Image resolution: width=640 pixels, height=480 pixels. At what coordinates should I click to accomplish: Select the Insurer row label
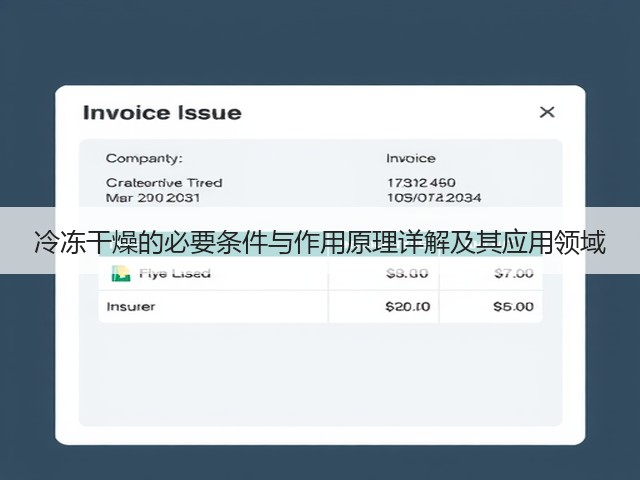[131, 307]
